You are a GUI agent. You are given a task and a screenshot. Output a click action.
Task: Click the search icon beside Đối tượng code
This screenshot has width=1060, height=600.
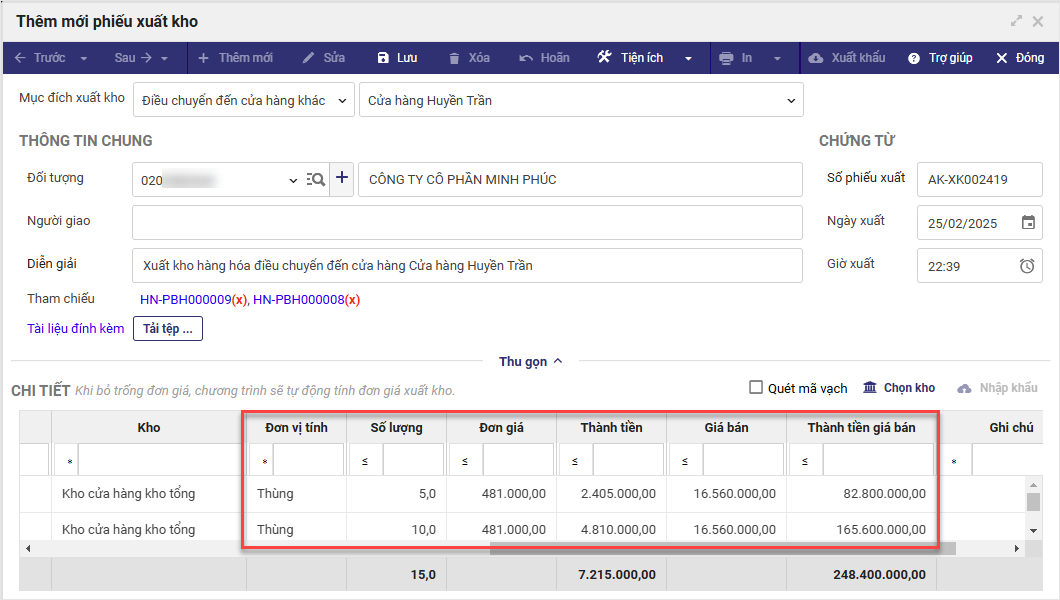316,180
